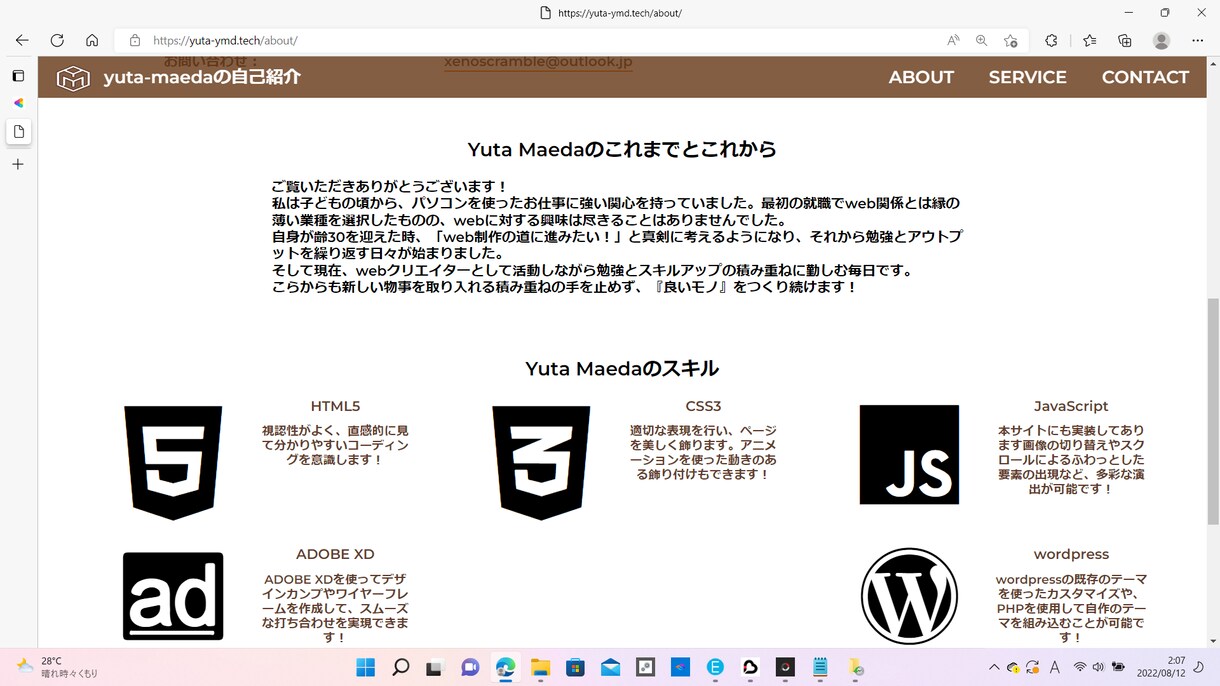
Task: Start Read Aloud from the address bar
Action: pos(953,41)
